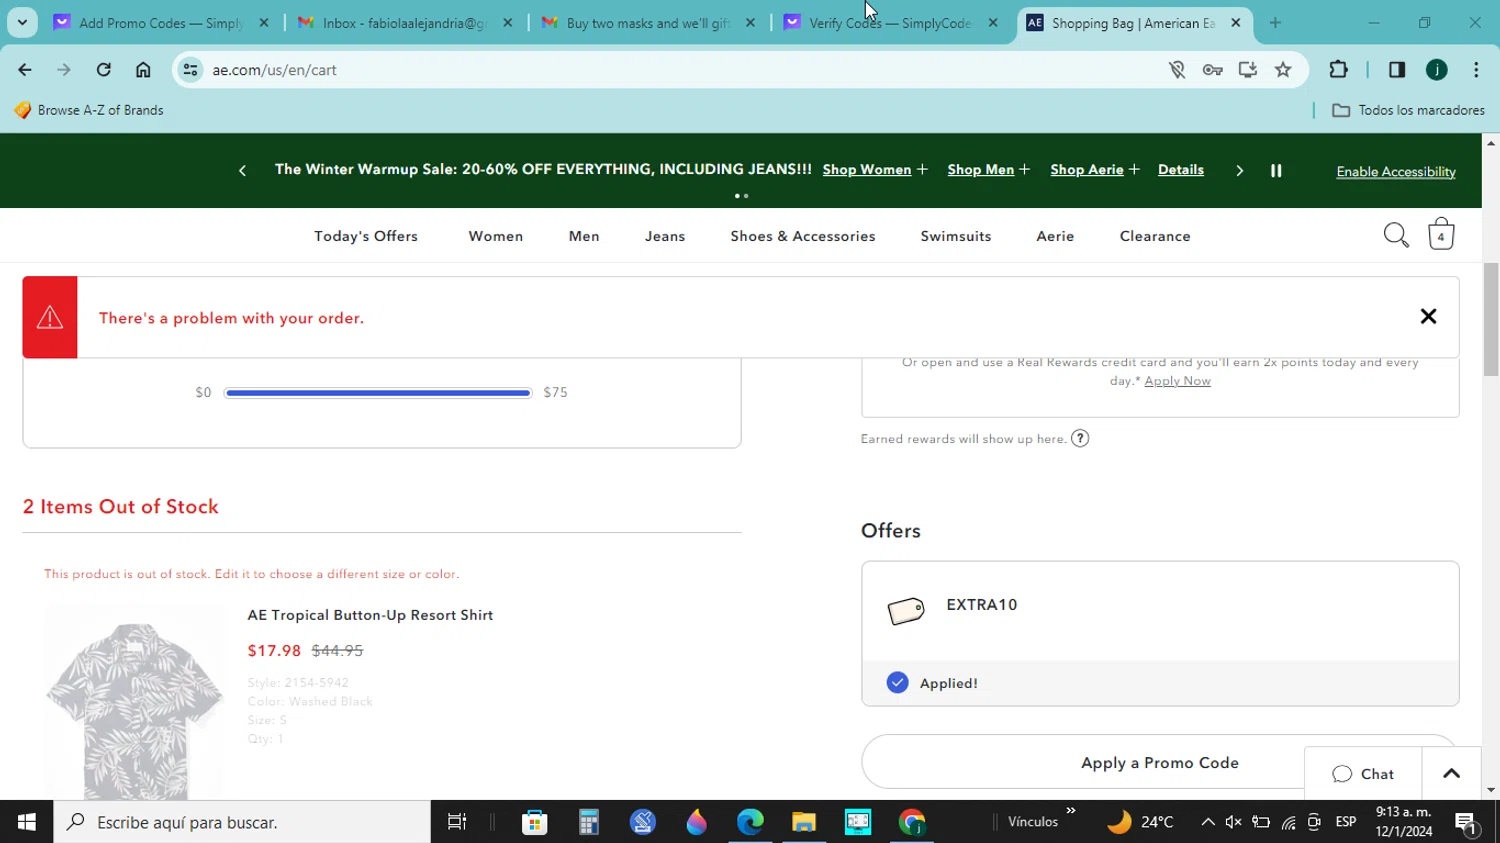
Task: Open a new browser tab
Action: pos(1275,22)
